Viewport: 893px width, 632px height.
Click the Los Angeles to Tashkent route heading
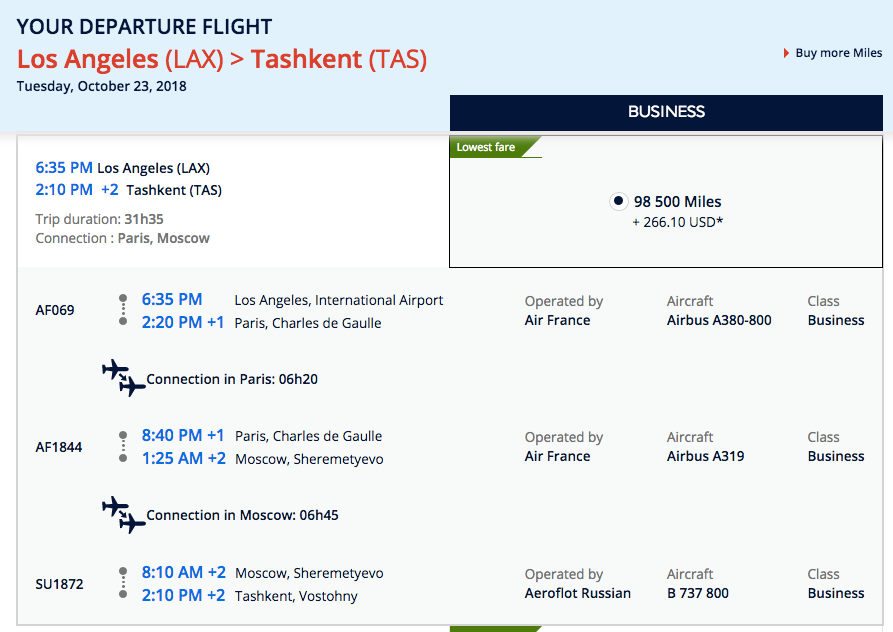(222, 59)
